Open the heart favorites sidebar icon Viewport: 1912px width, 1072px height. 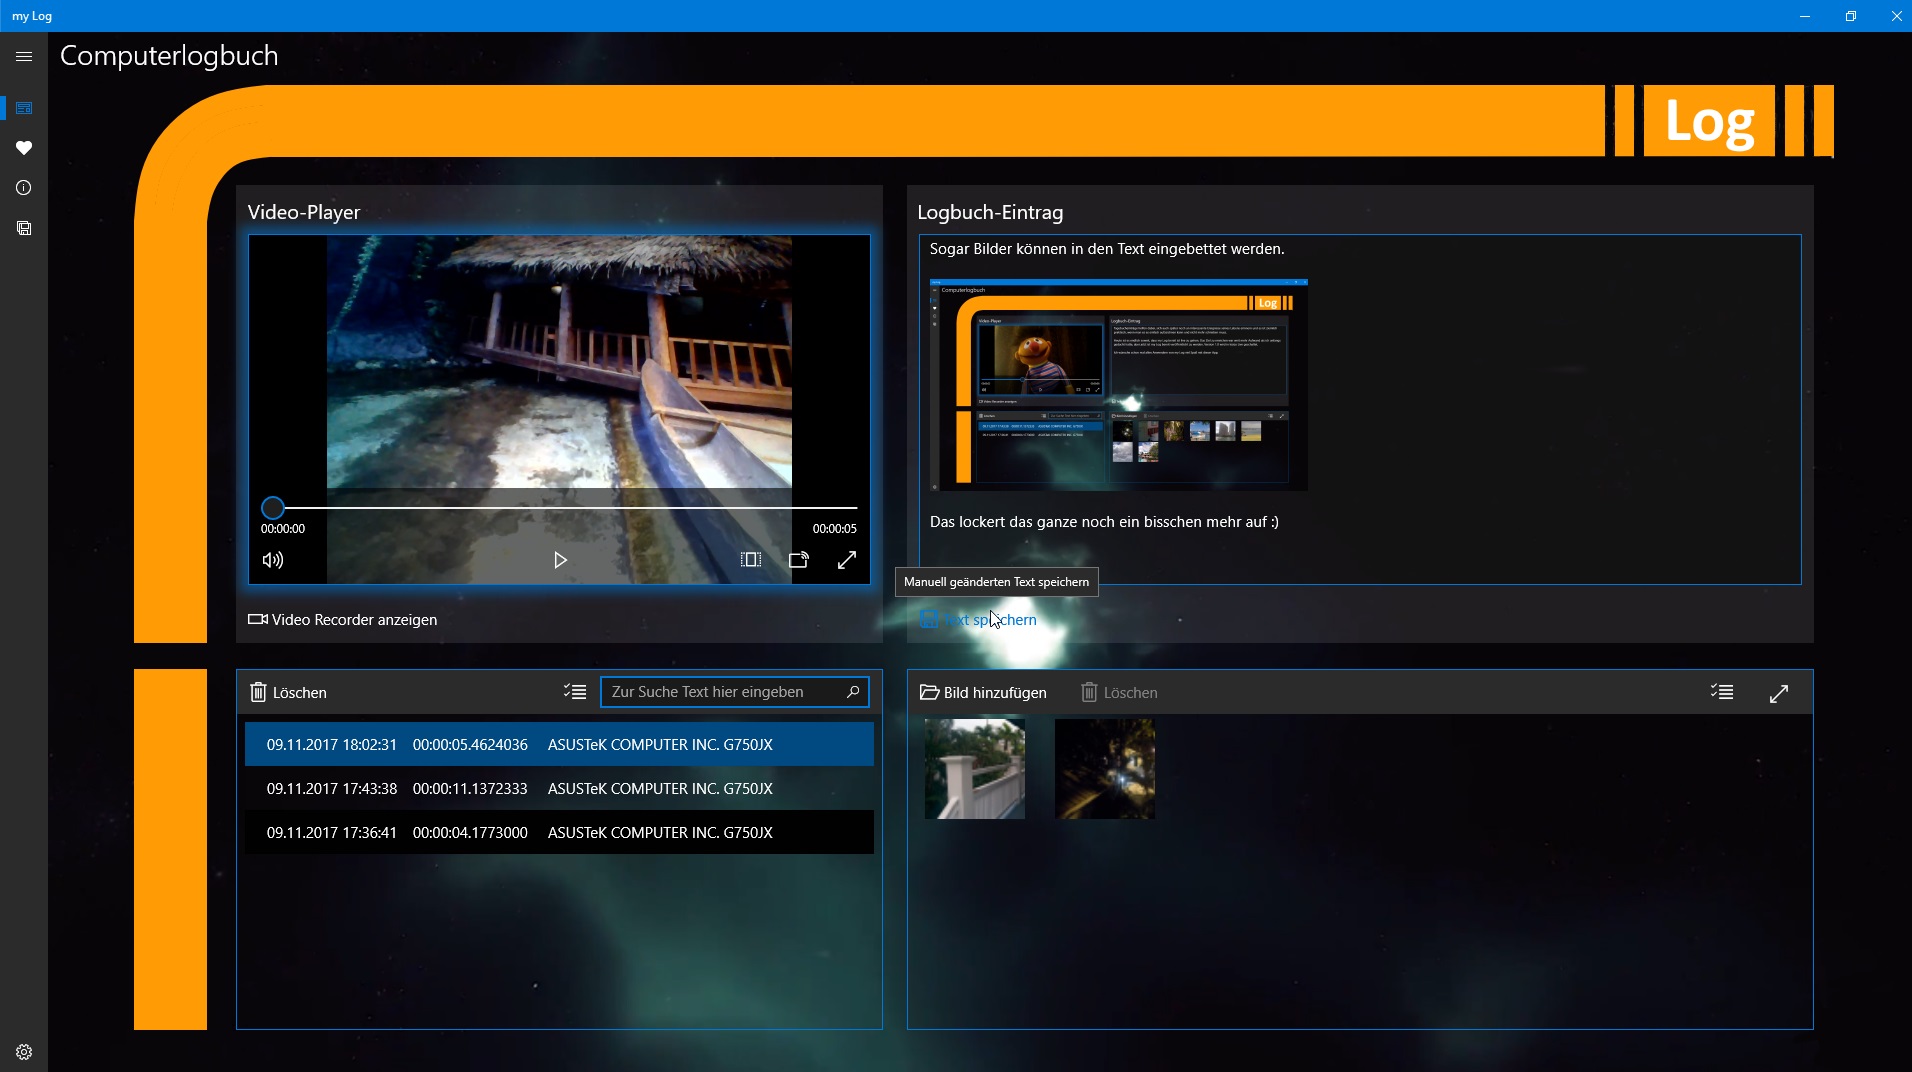tap(24, 148)
